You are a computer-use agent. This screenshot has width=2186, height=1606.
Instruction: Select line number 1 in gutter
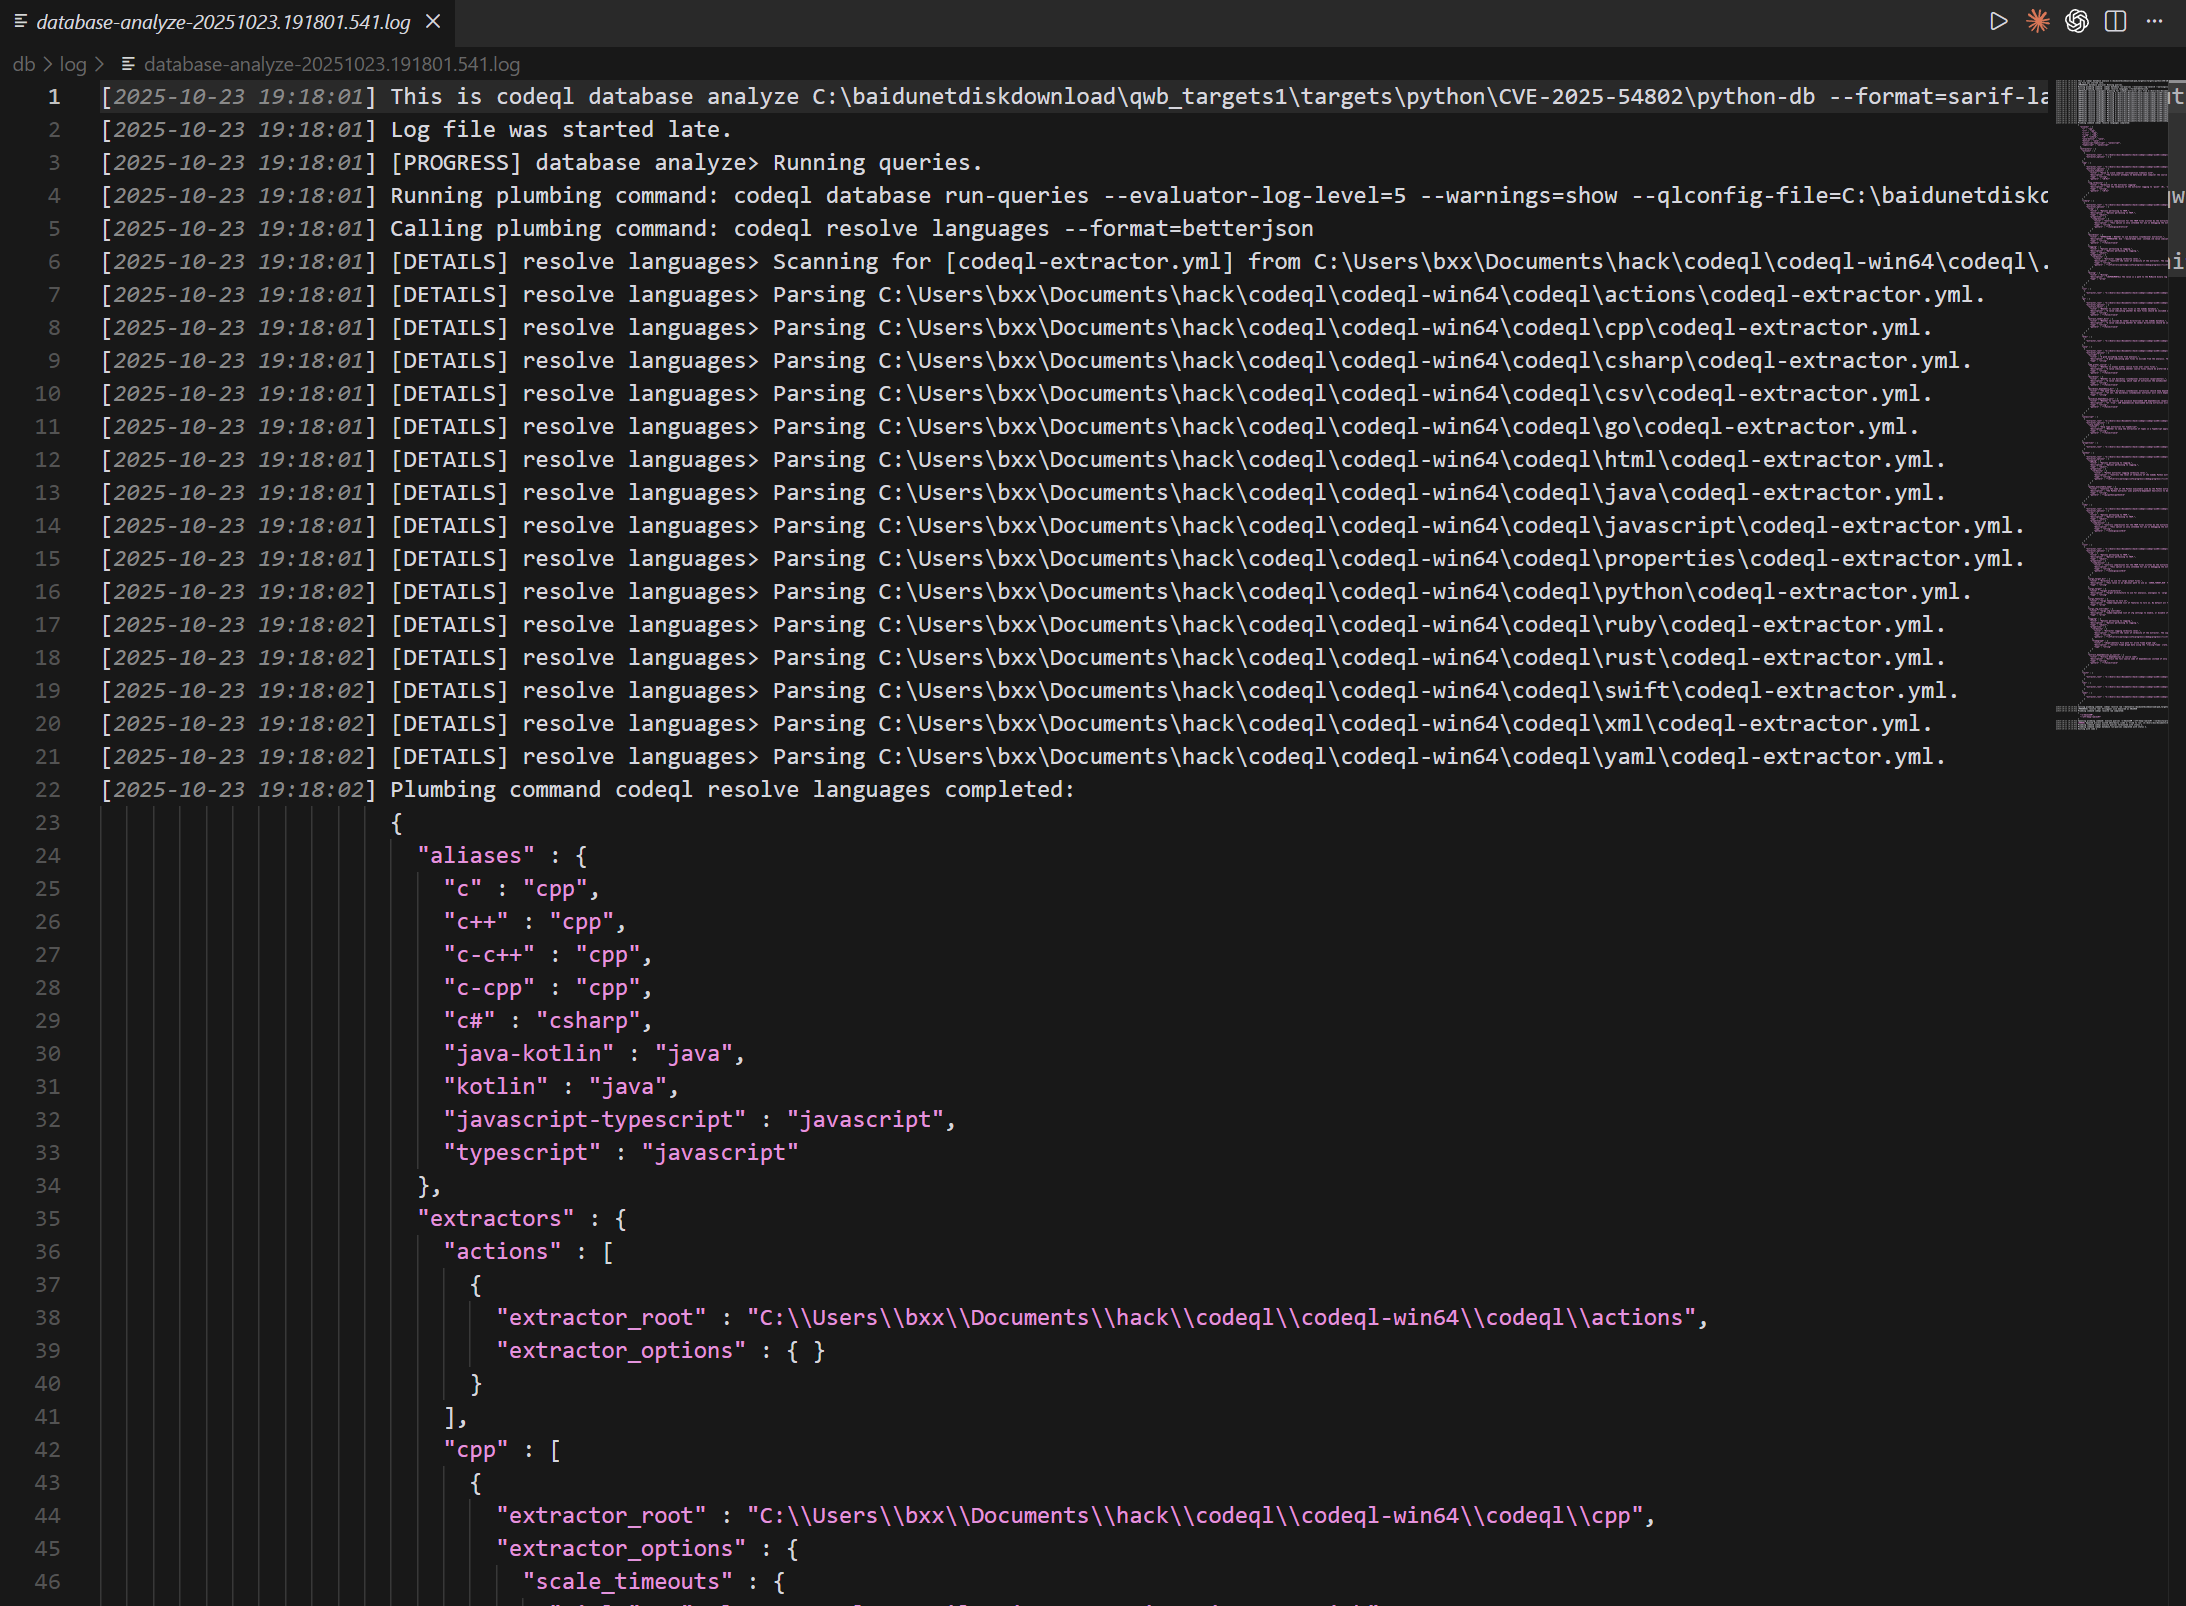pyautogui.click(x=54, y=97)
